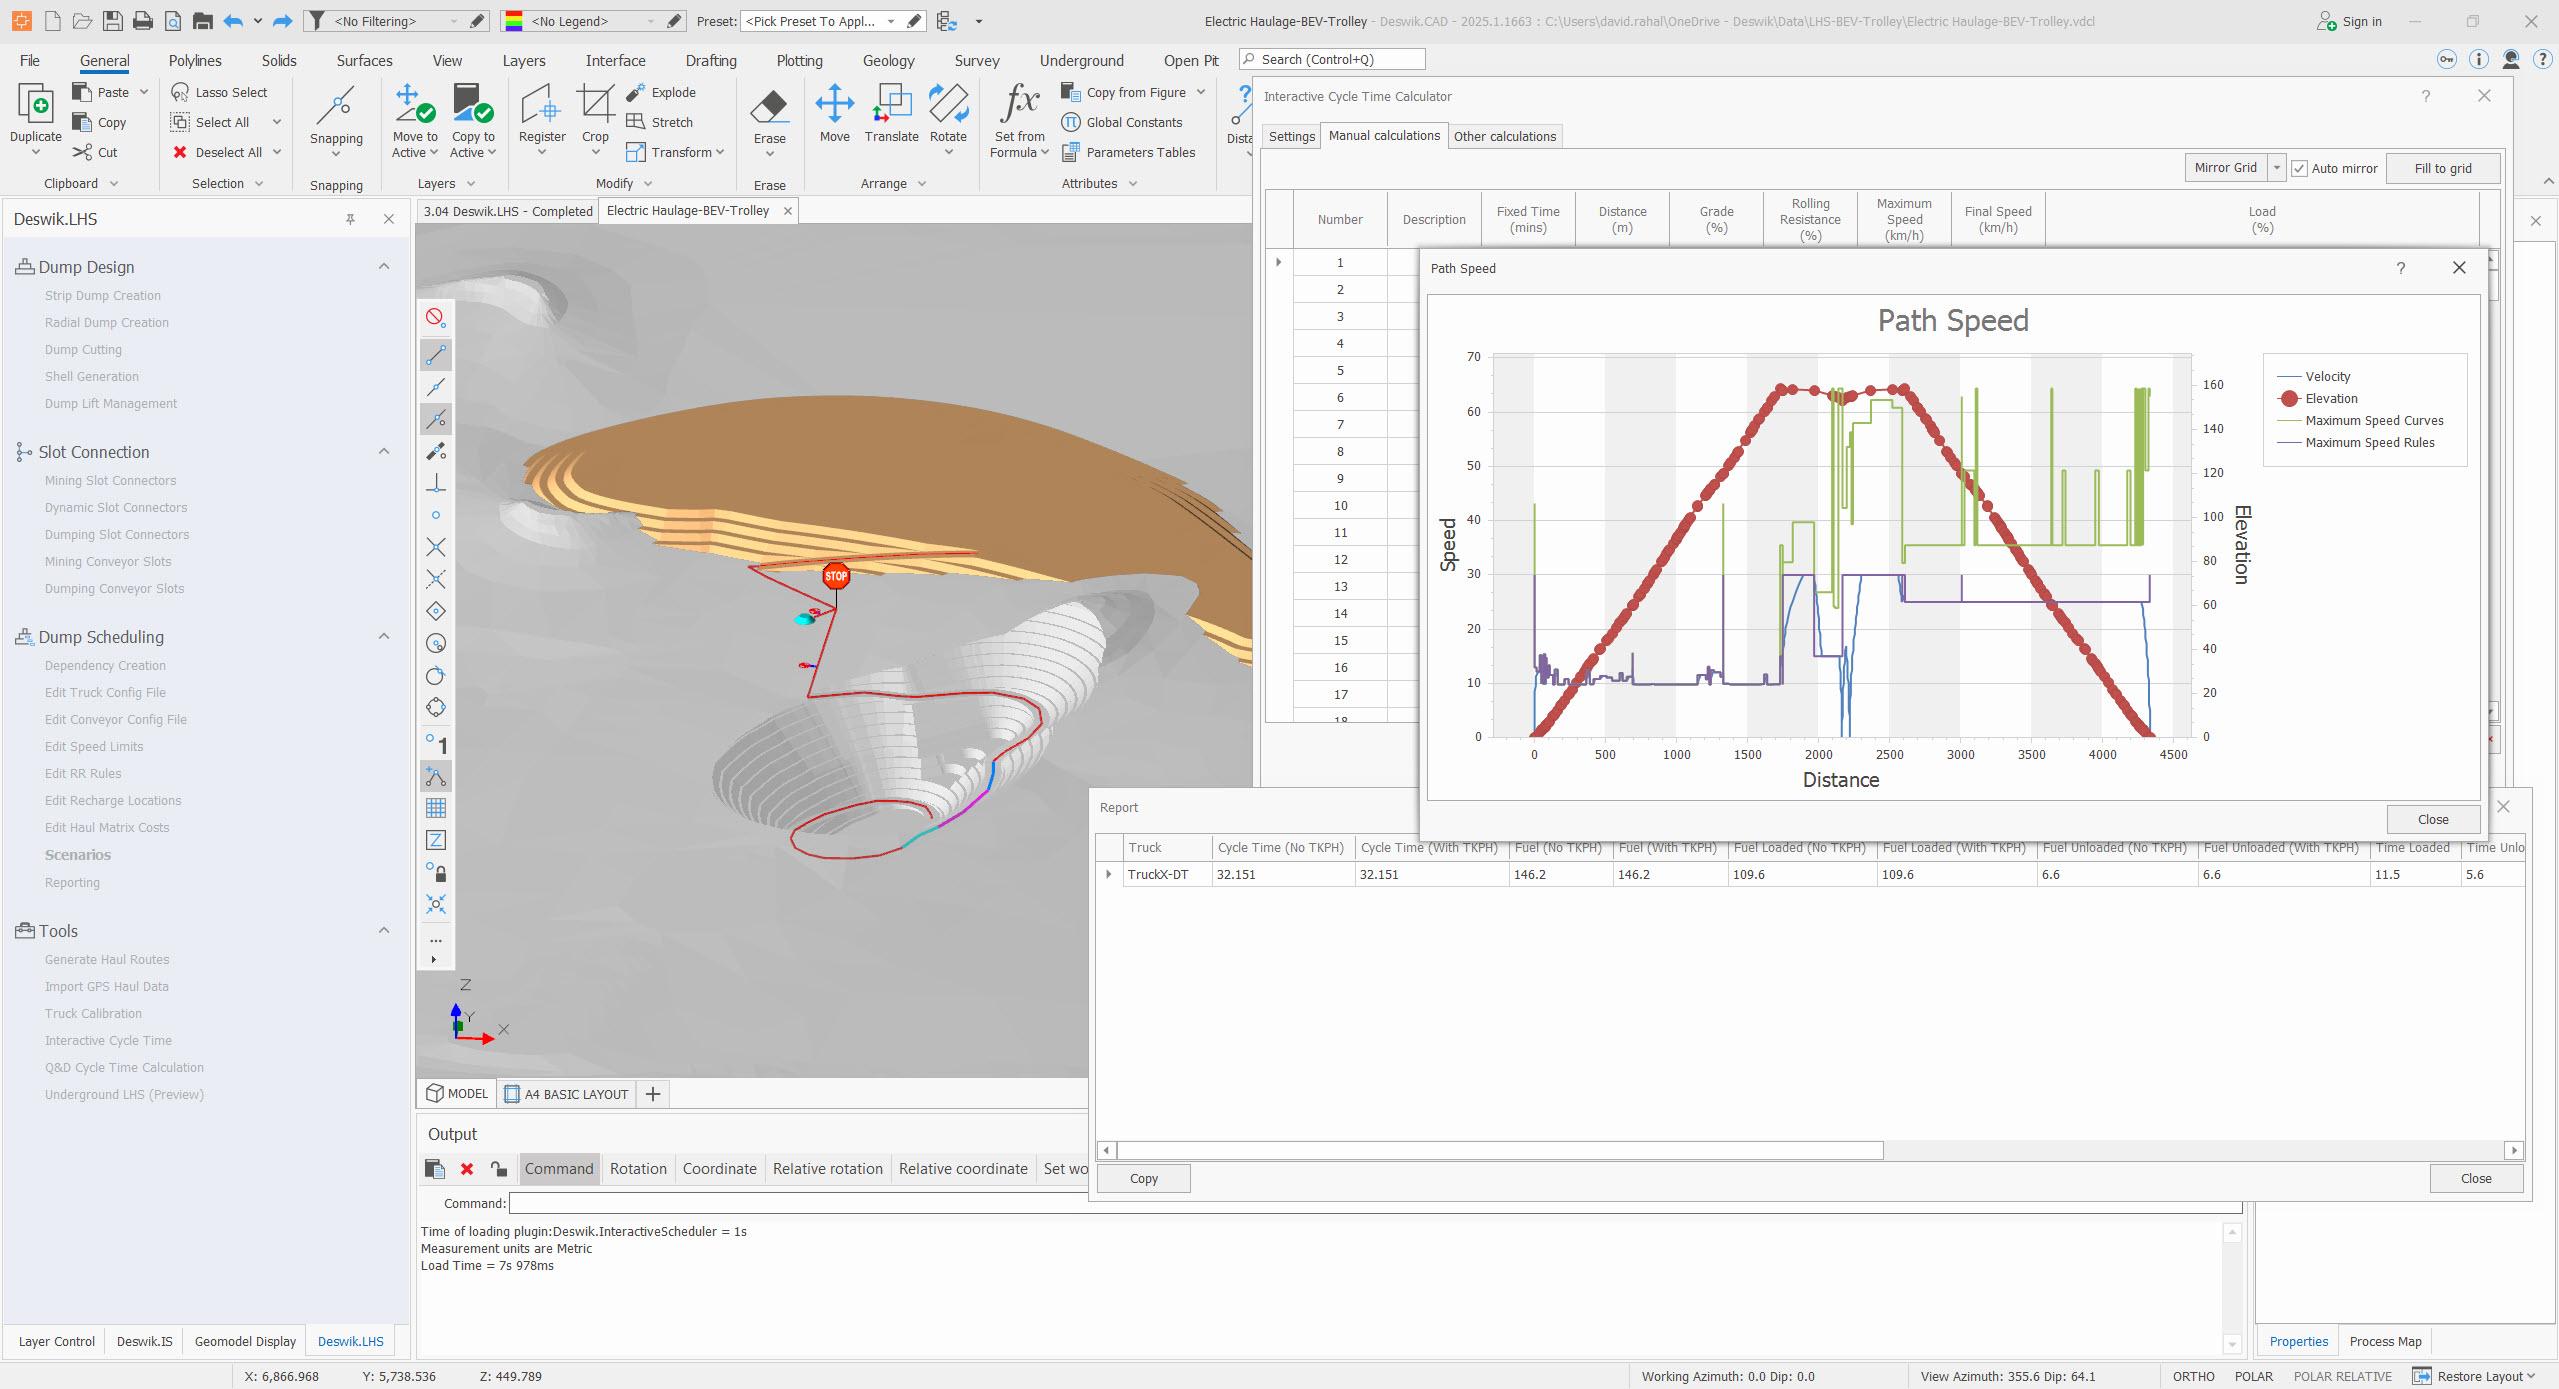
Task: Click the rainbow legend color swatch
Action: coord(513,21)
